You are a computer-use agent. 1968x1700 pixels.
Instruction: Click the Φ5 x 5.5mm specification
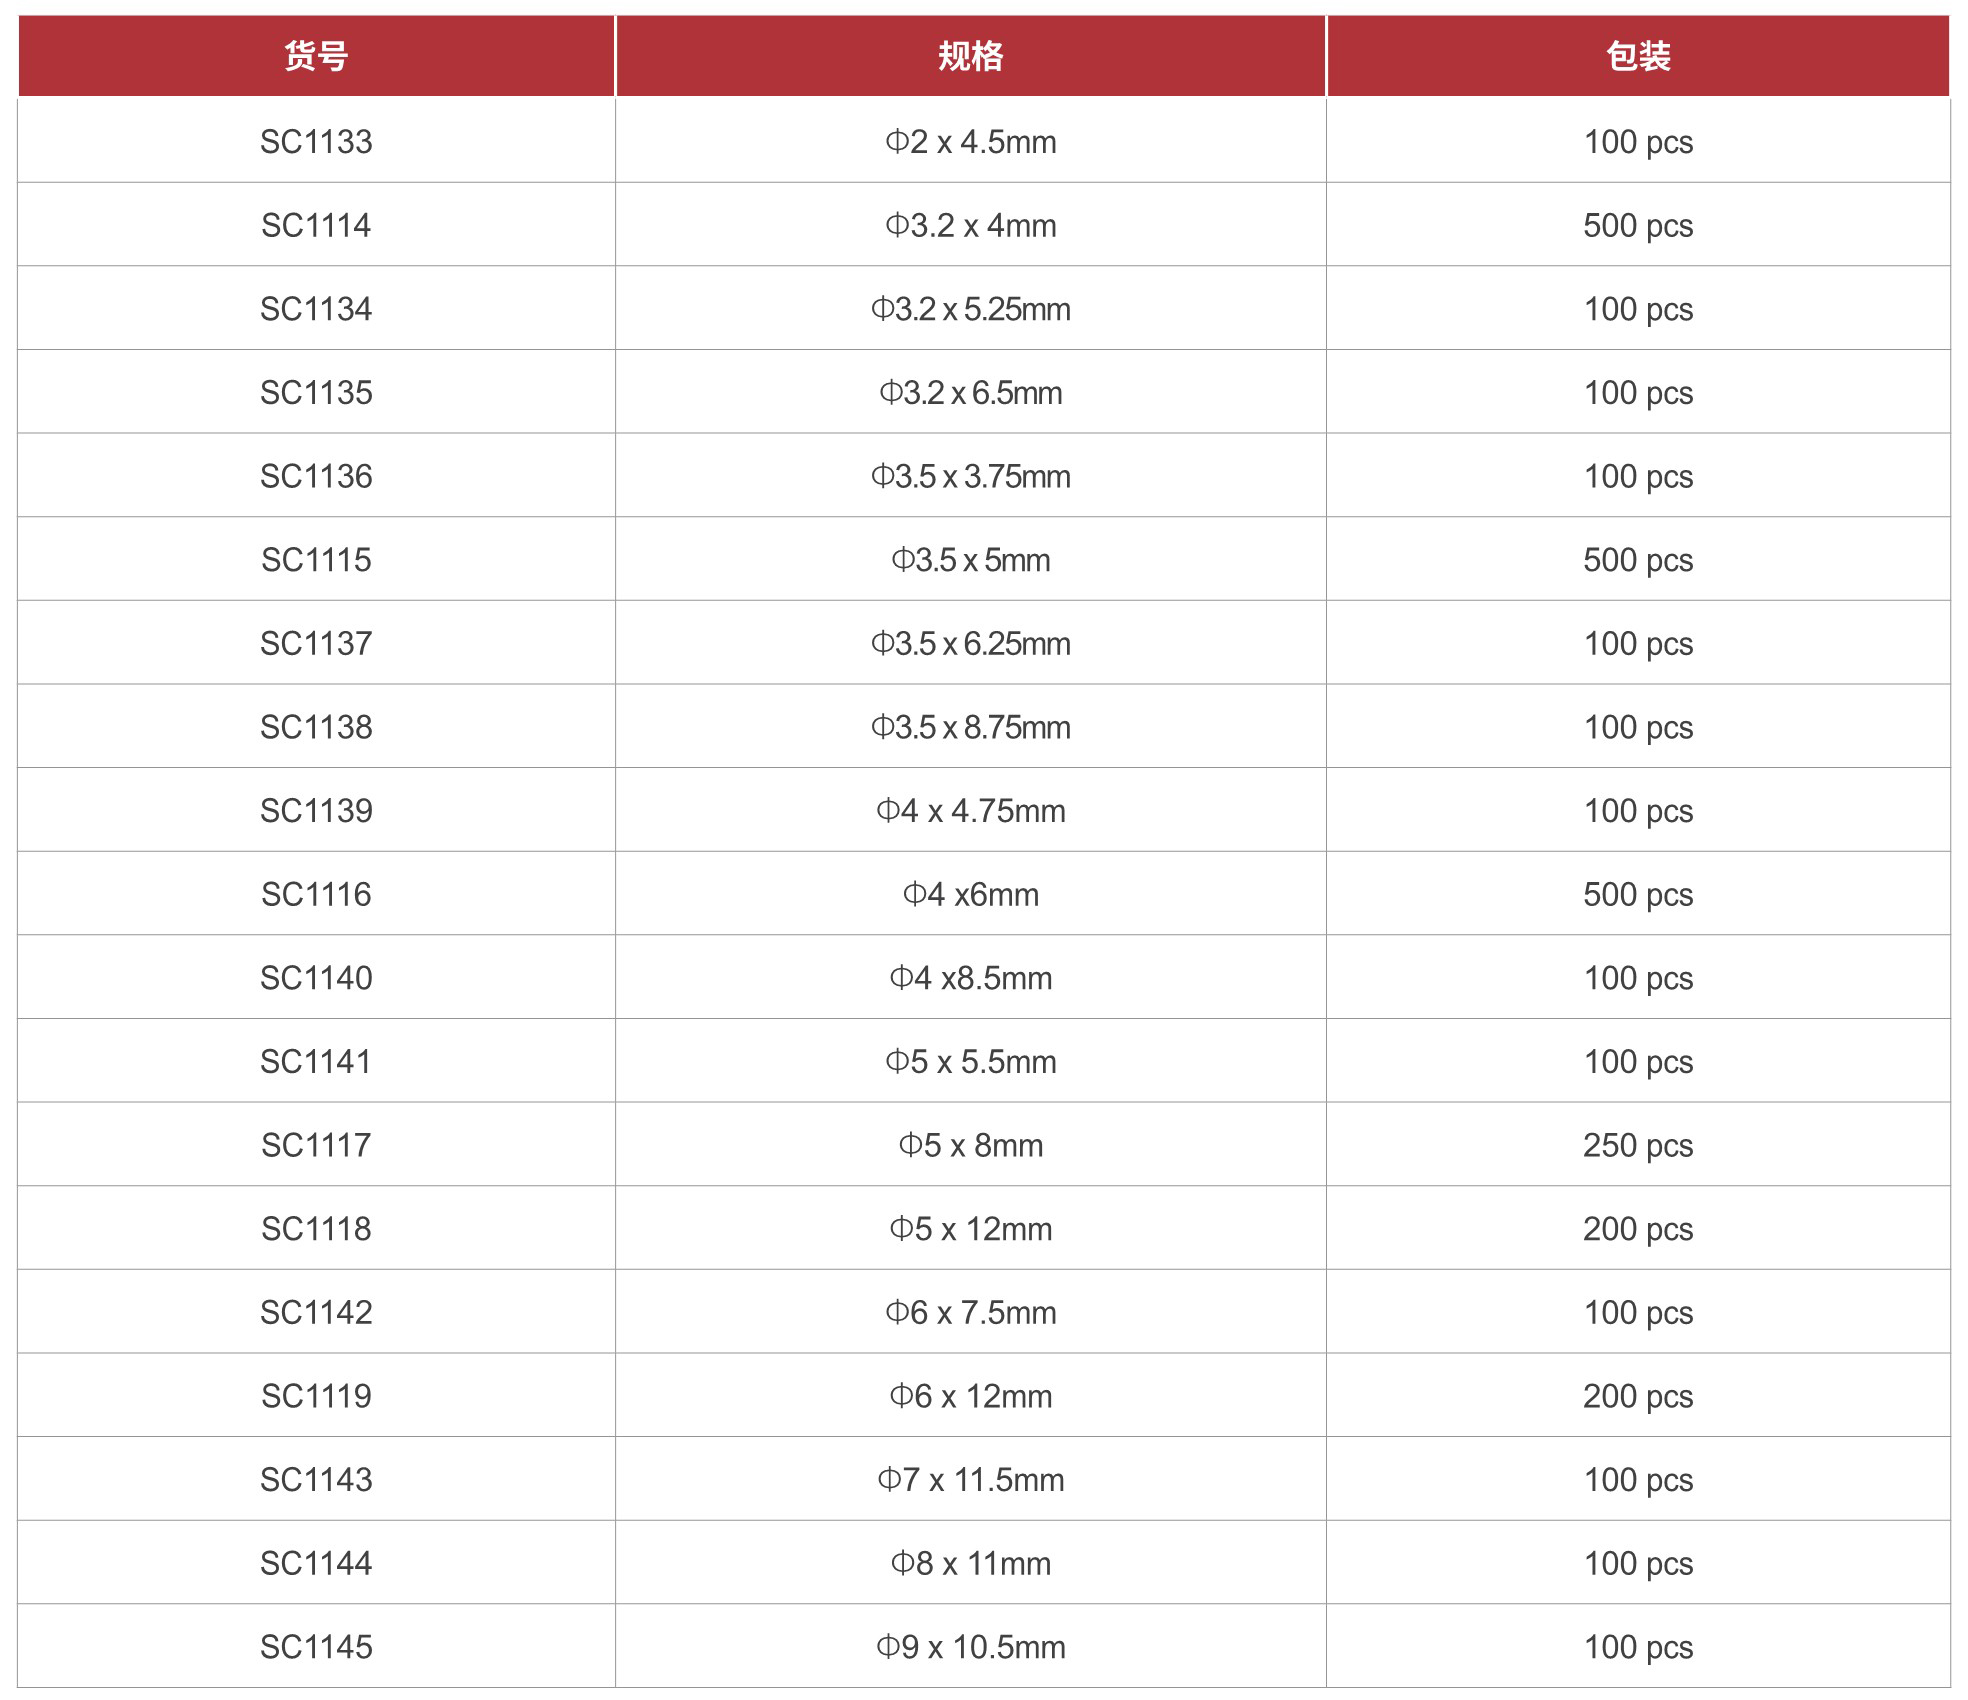pyautogui.click(x=970, y=1062)
